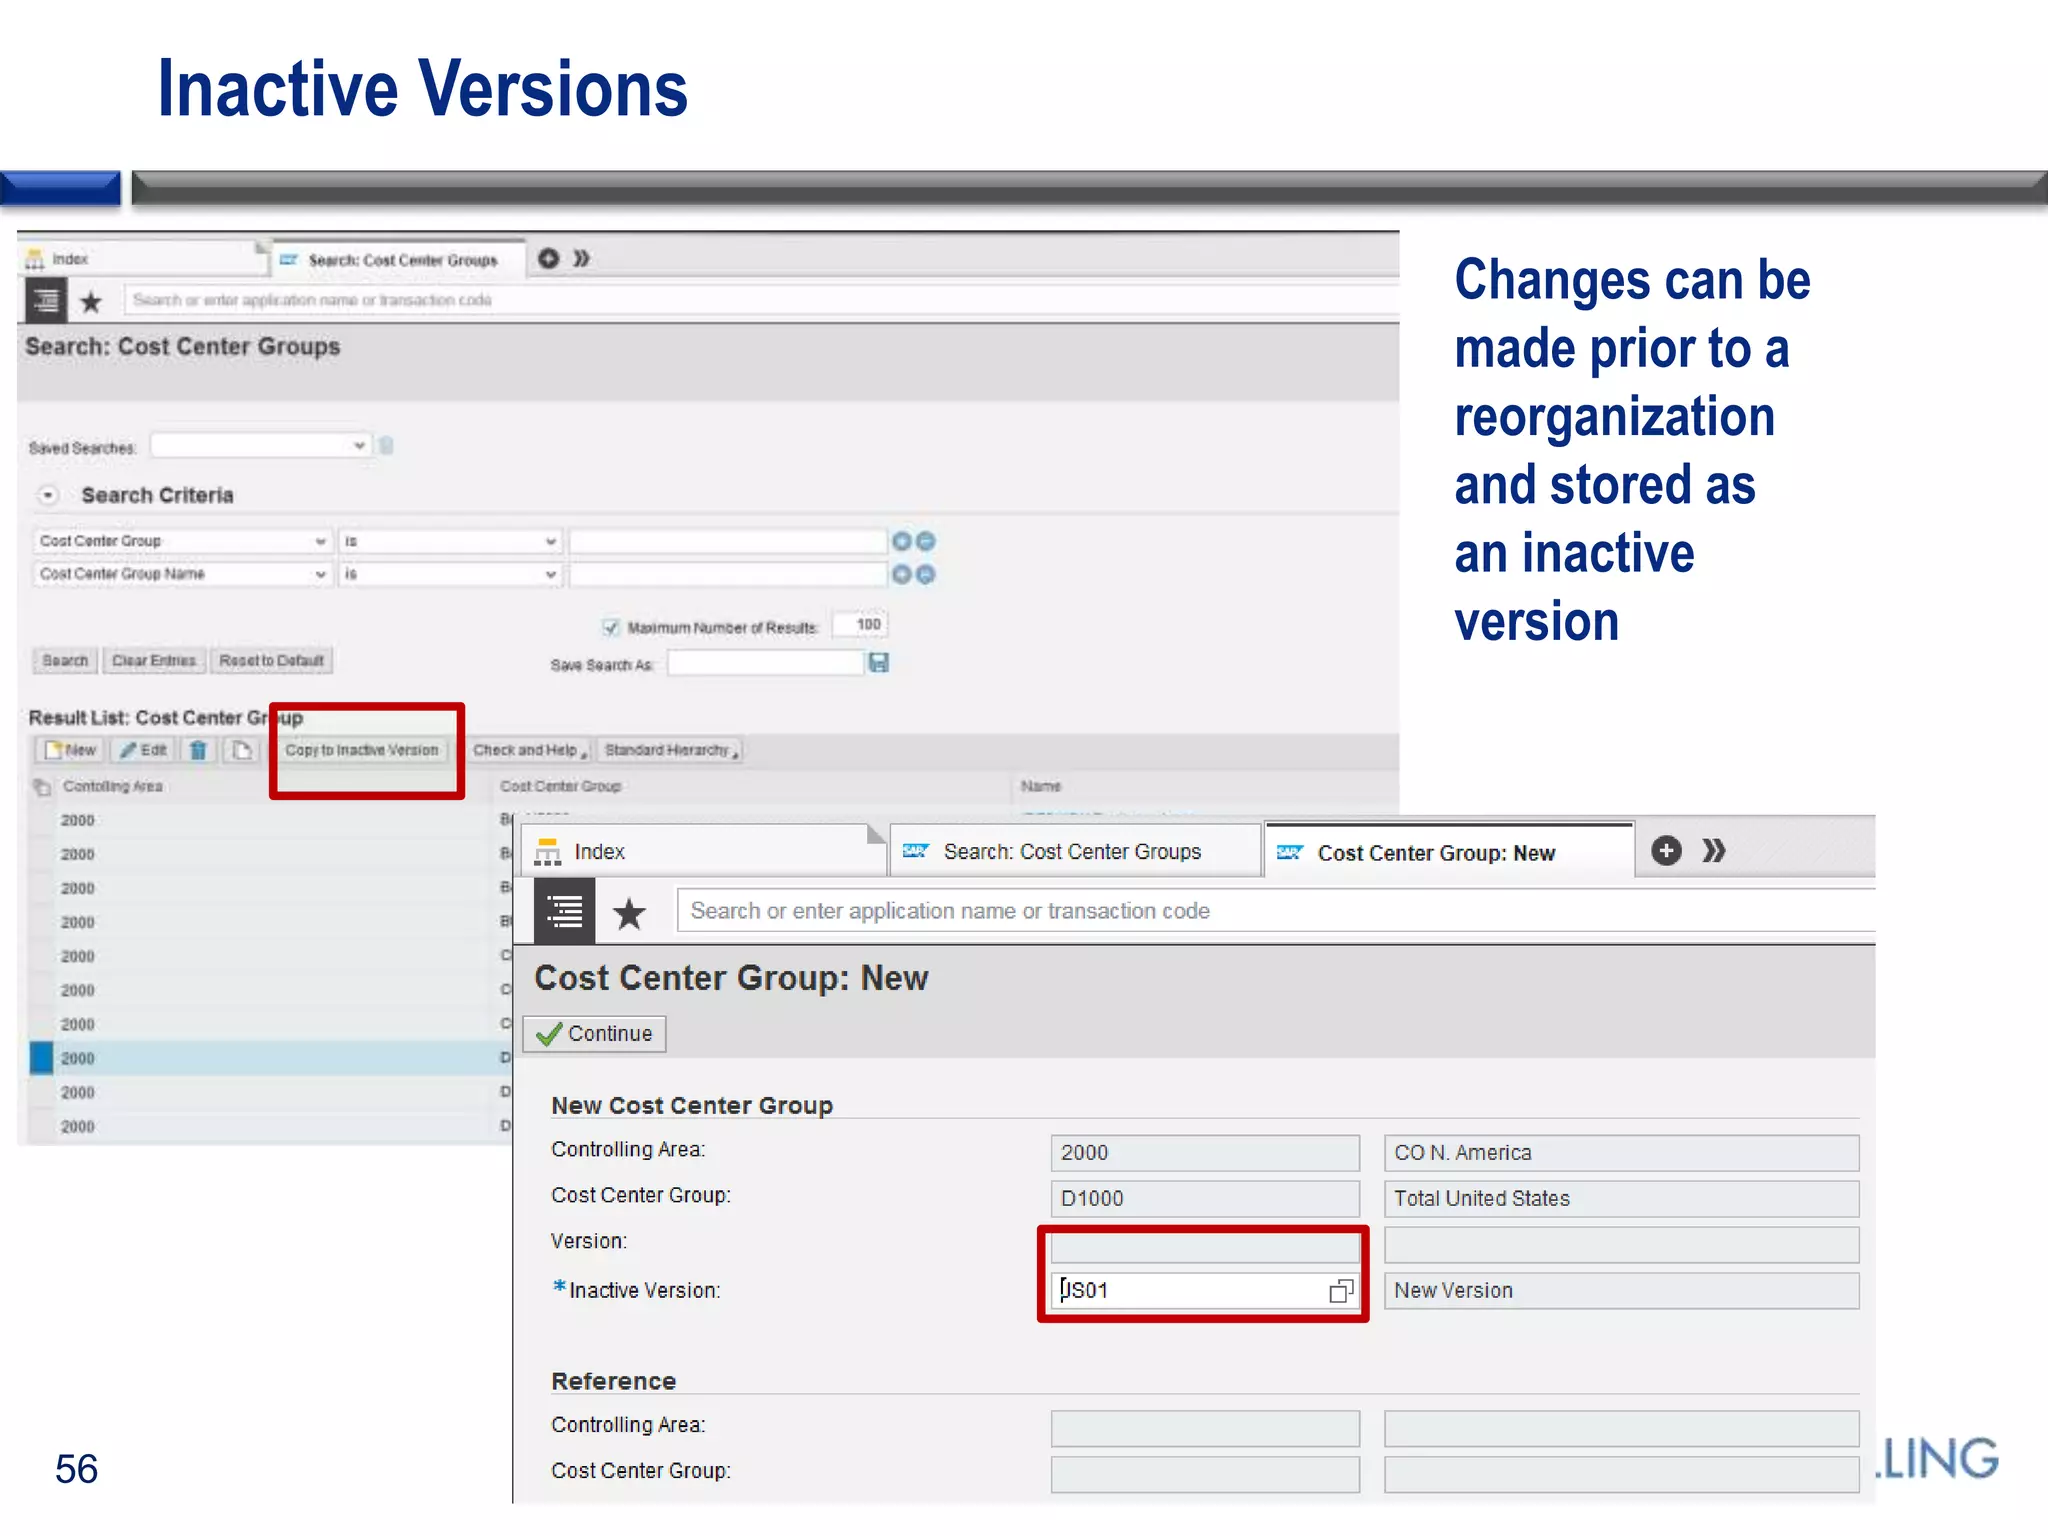Select Search: Cost Center Groups tab in front window
This screenshot has width=2048, height=1536.
coord(1074,852)
